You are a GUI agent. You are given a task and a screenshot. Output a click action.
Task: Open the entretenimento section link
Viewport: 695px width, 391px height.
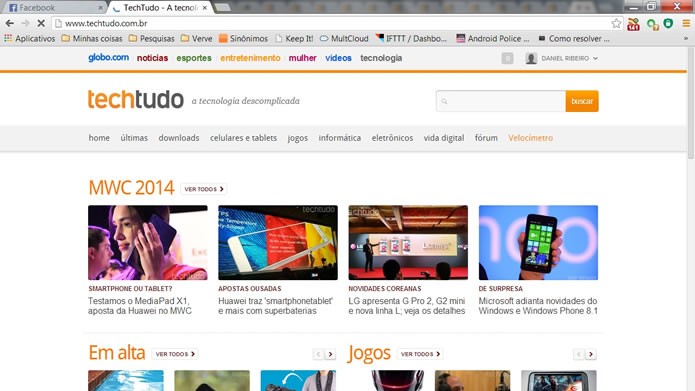click(250, 58)
